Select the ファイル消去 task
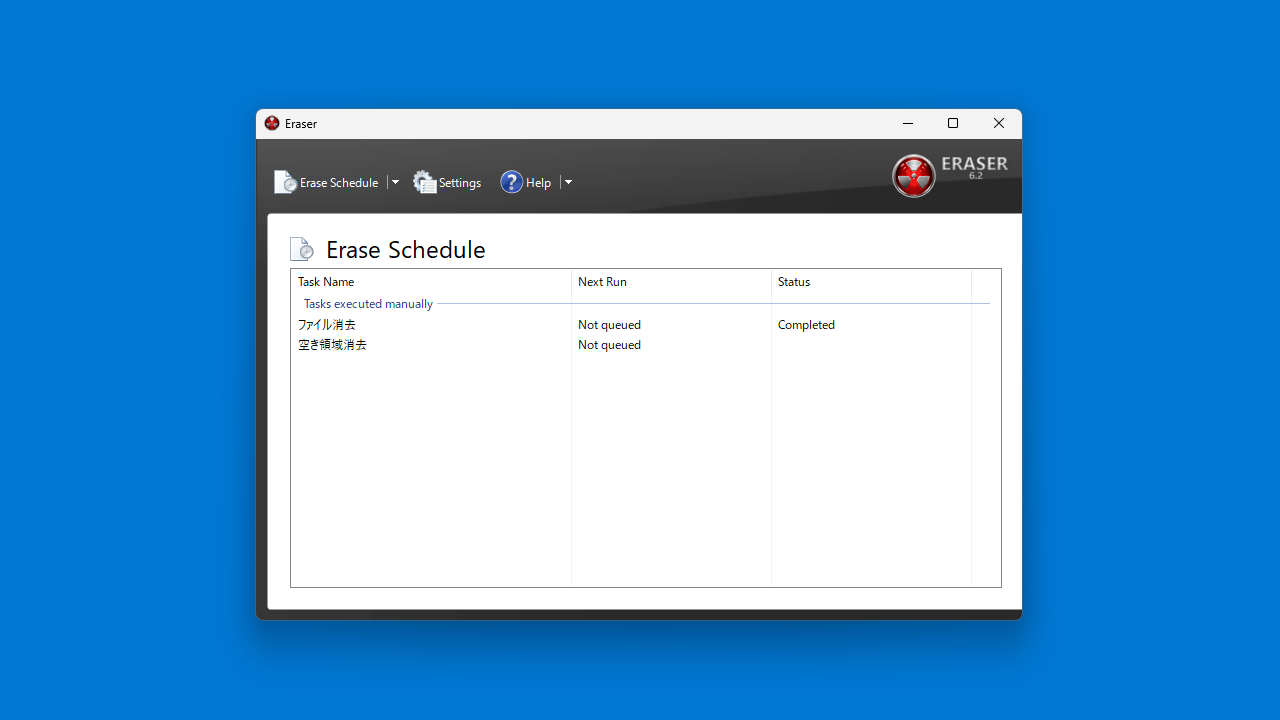1280x720 pixels. pyautogui.click(x=327, y=325)
